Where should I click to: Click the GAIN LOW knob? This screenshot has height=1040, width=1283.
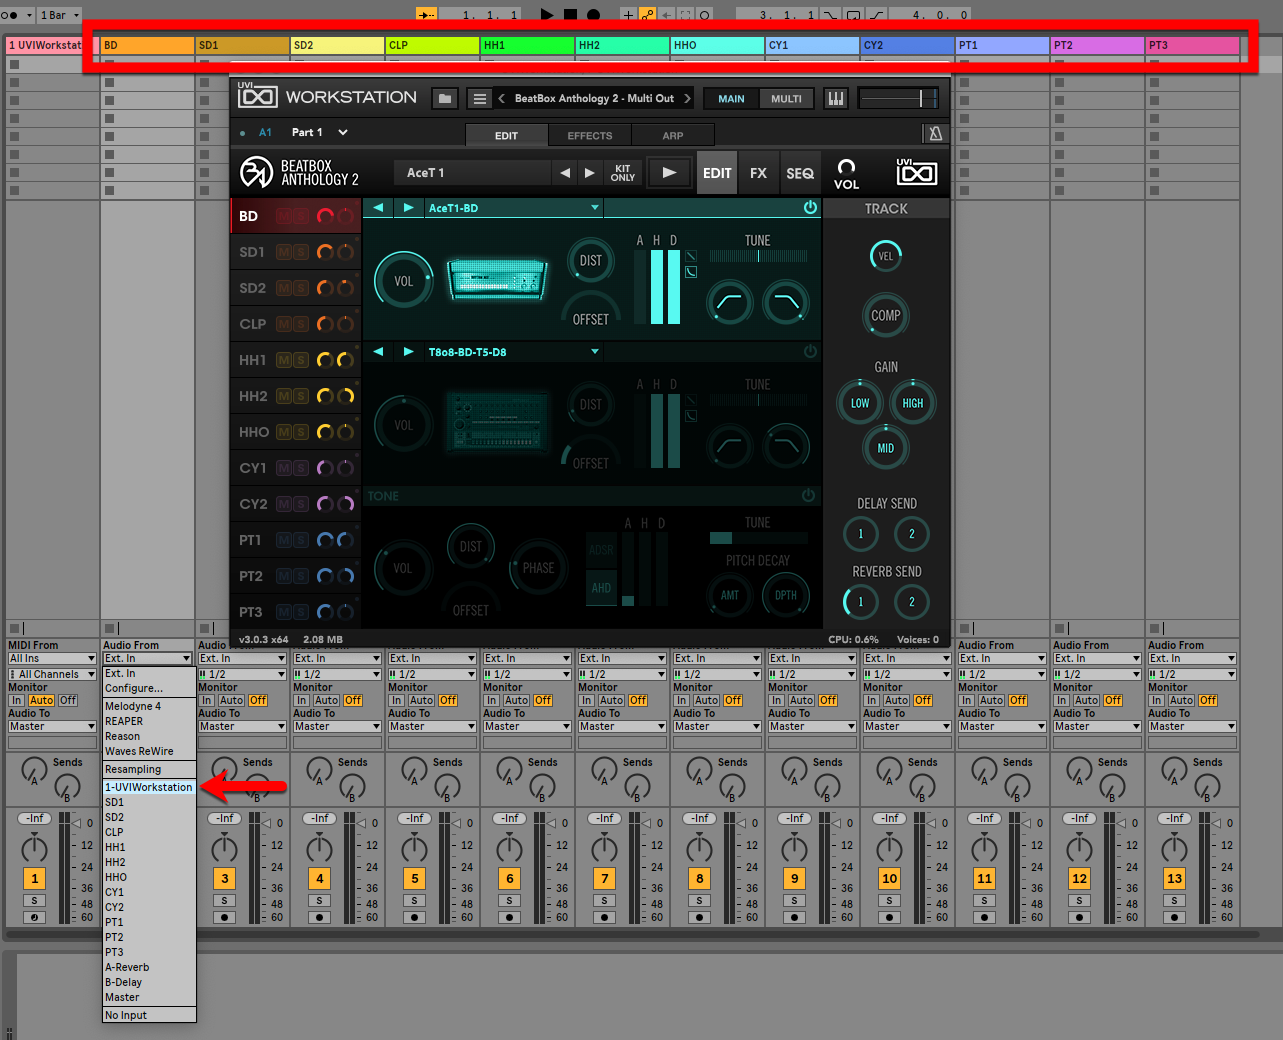pyautogui.click(x=860, y=403)
